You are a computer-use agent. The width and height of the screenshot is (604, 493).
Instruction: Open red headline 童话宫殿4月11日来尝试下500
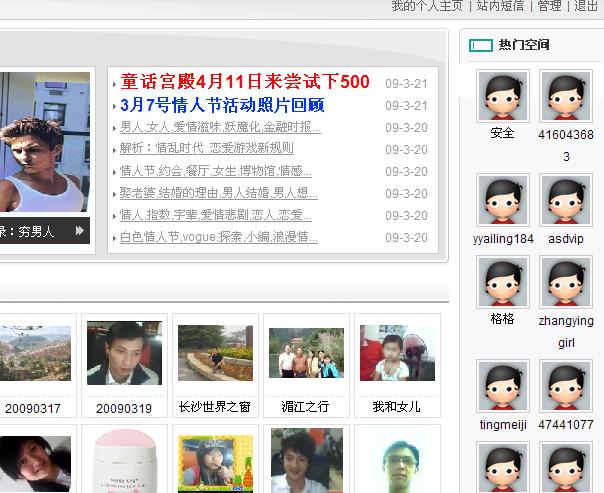[245, 82]
